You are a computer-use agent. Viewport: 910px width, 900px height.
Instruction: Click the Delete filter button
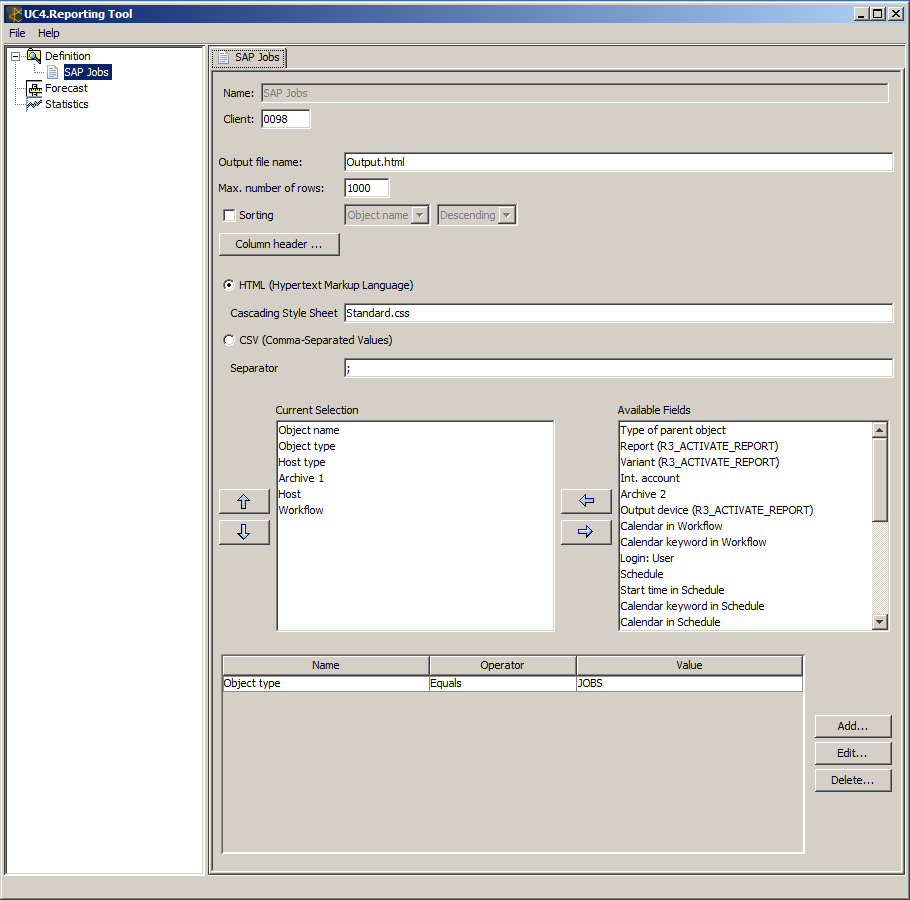853,780
